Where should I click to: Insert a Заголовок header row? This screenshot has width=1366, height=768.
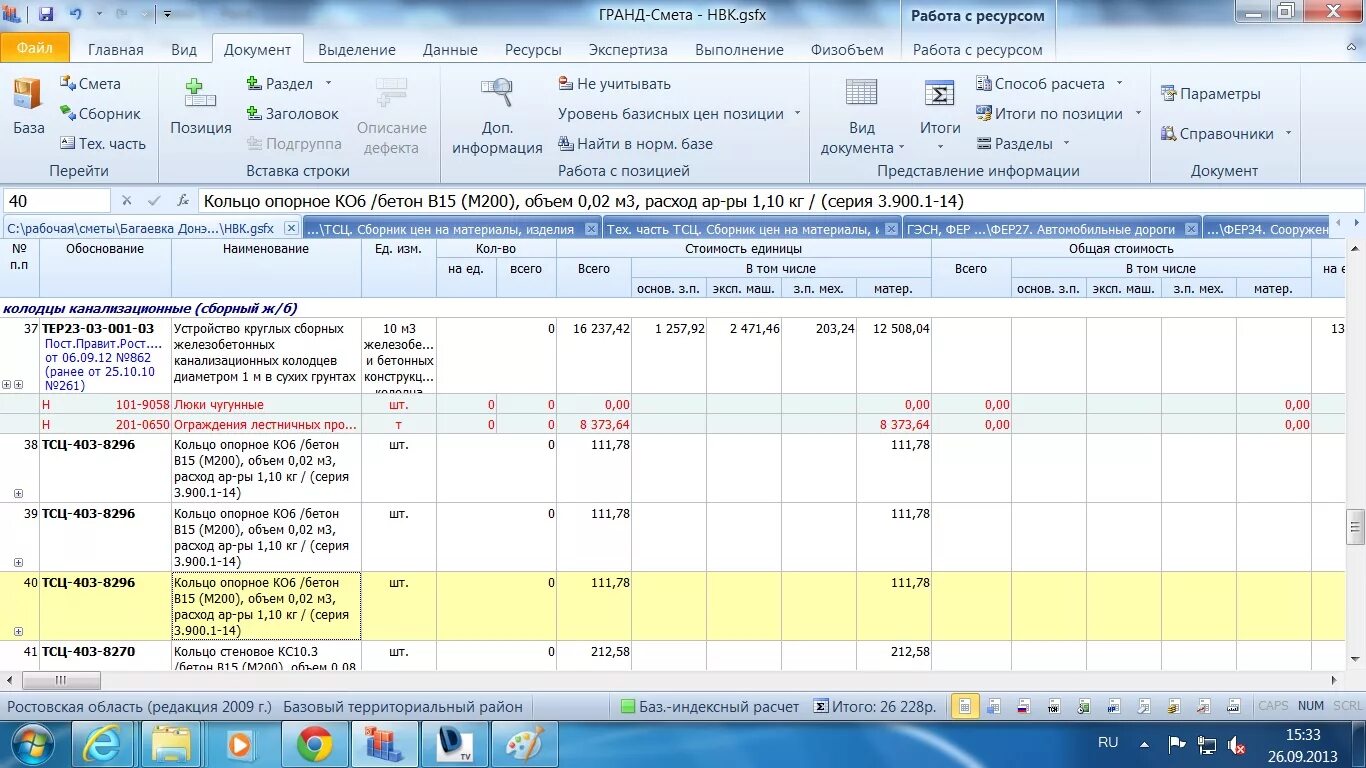coord(292,114)
